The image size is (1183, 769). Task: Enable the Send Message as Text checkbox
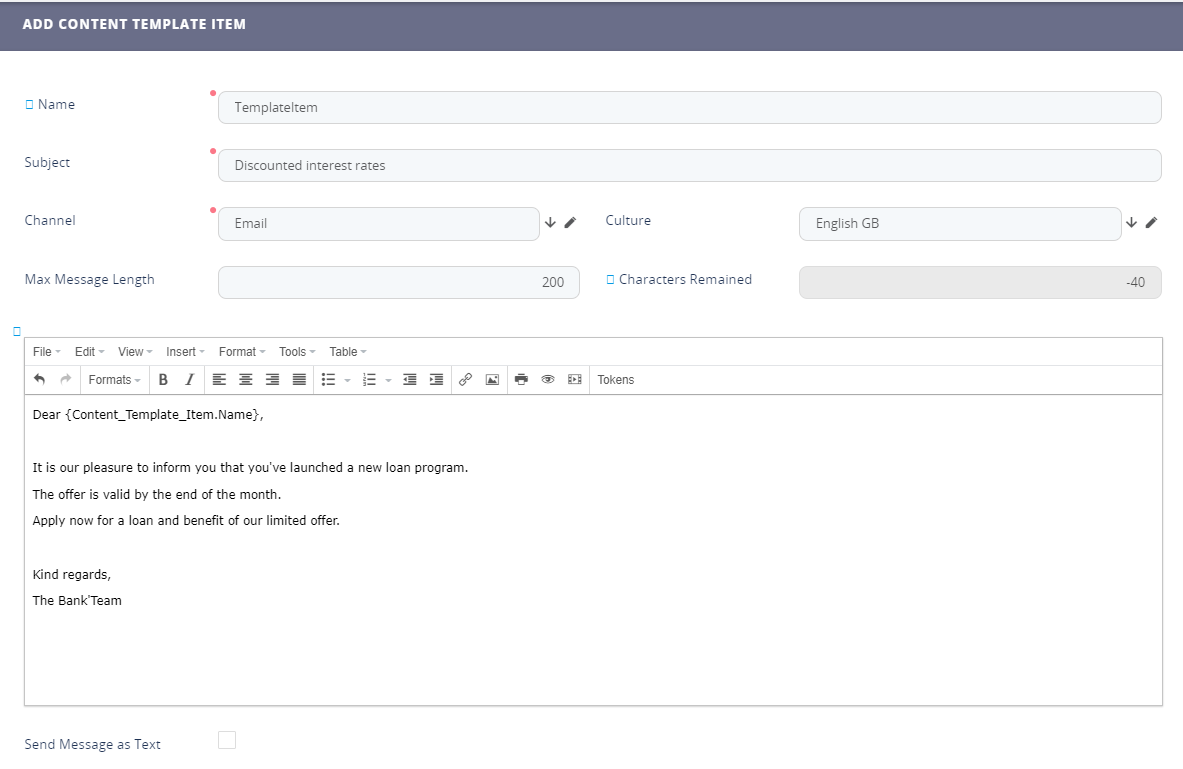click(227, 740)
